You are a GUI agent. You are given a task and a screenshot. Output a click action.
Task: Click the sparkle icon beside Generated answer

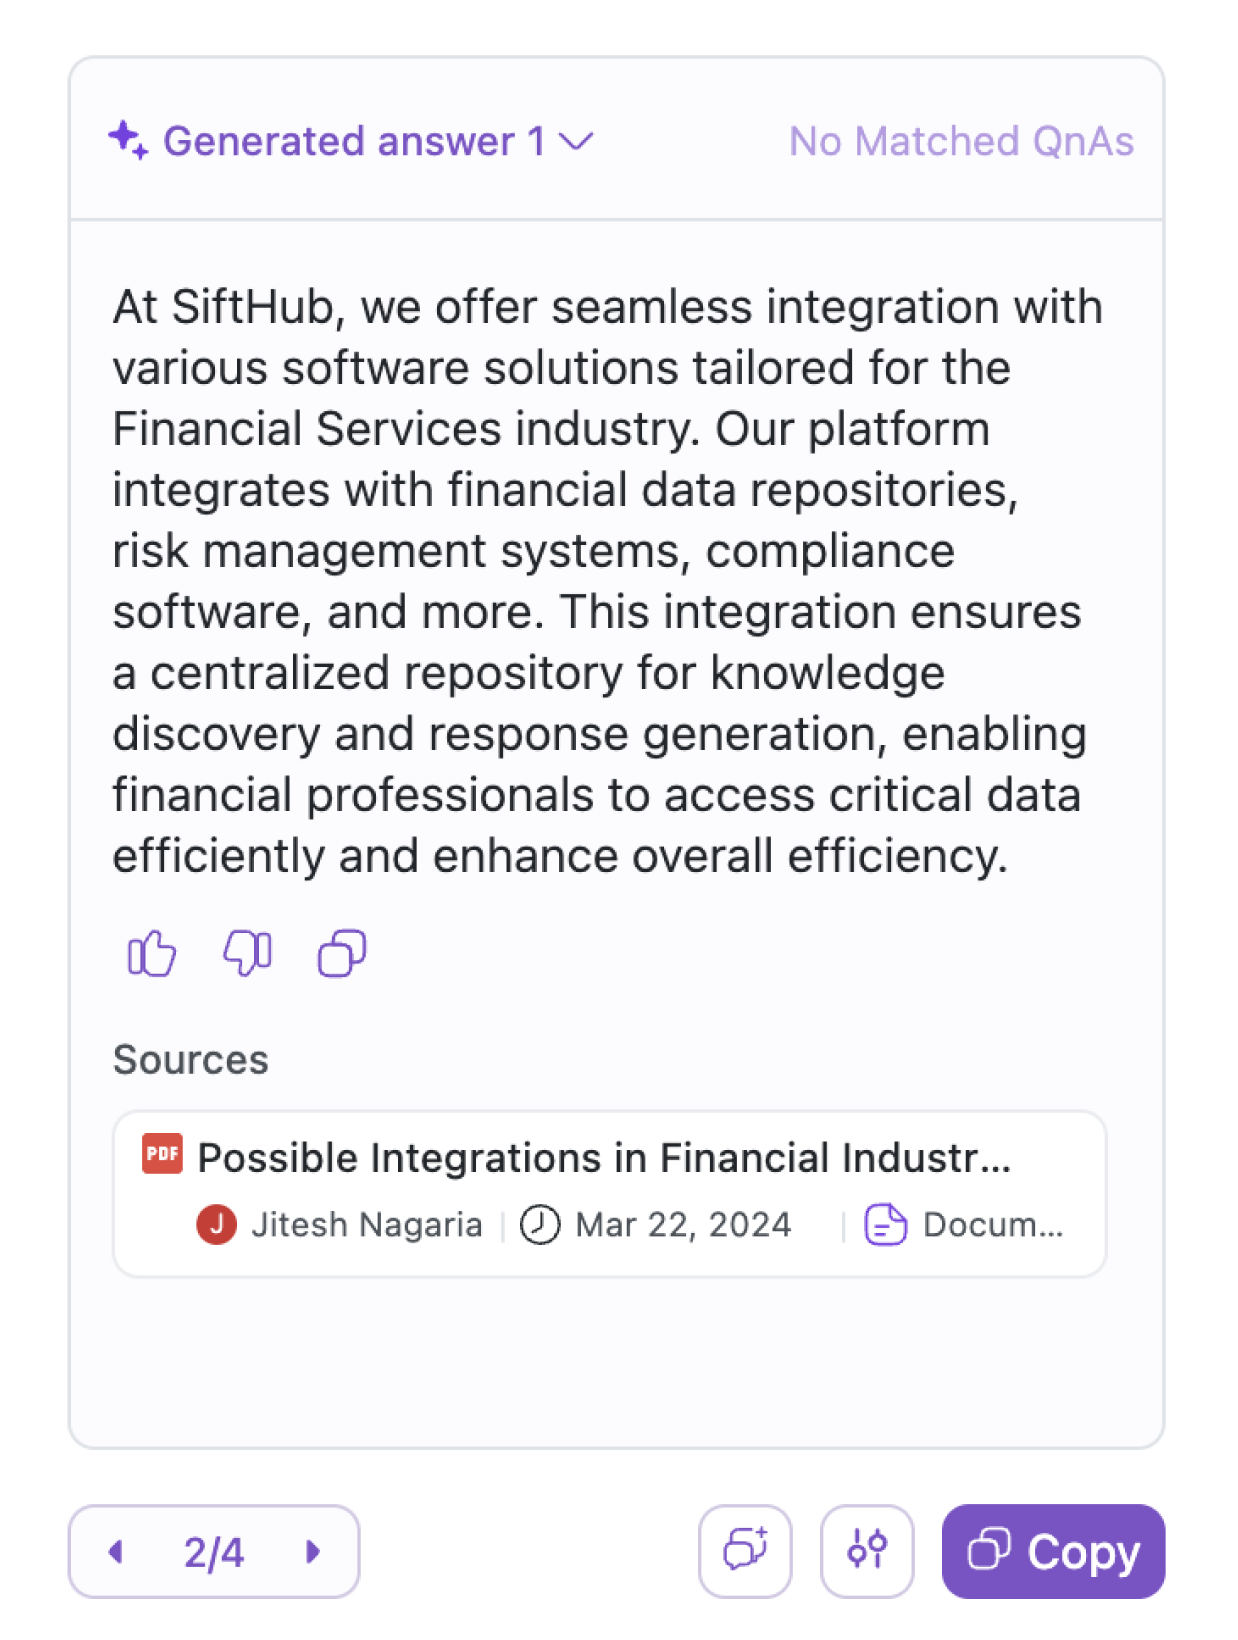(x=128, y=140)
